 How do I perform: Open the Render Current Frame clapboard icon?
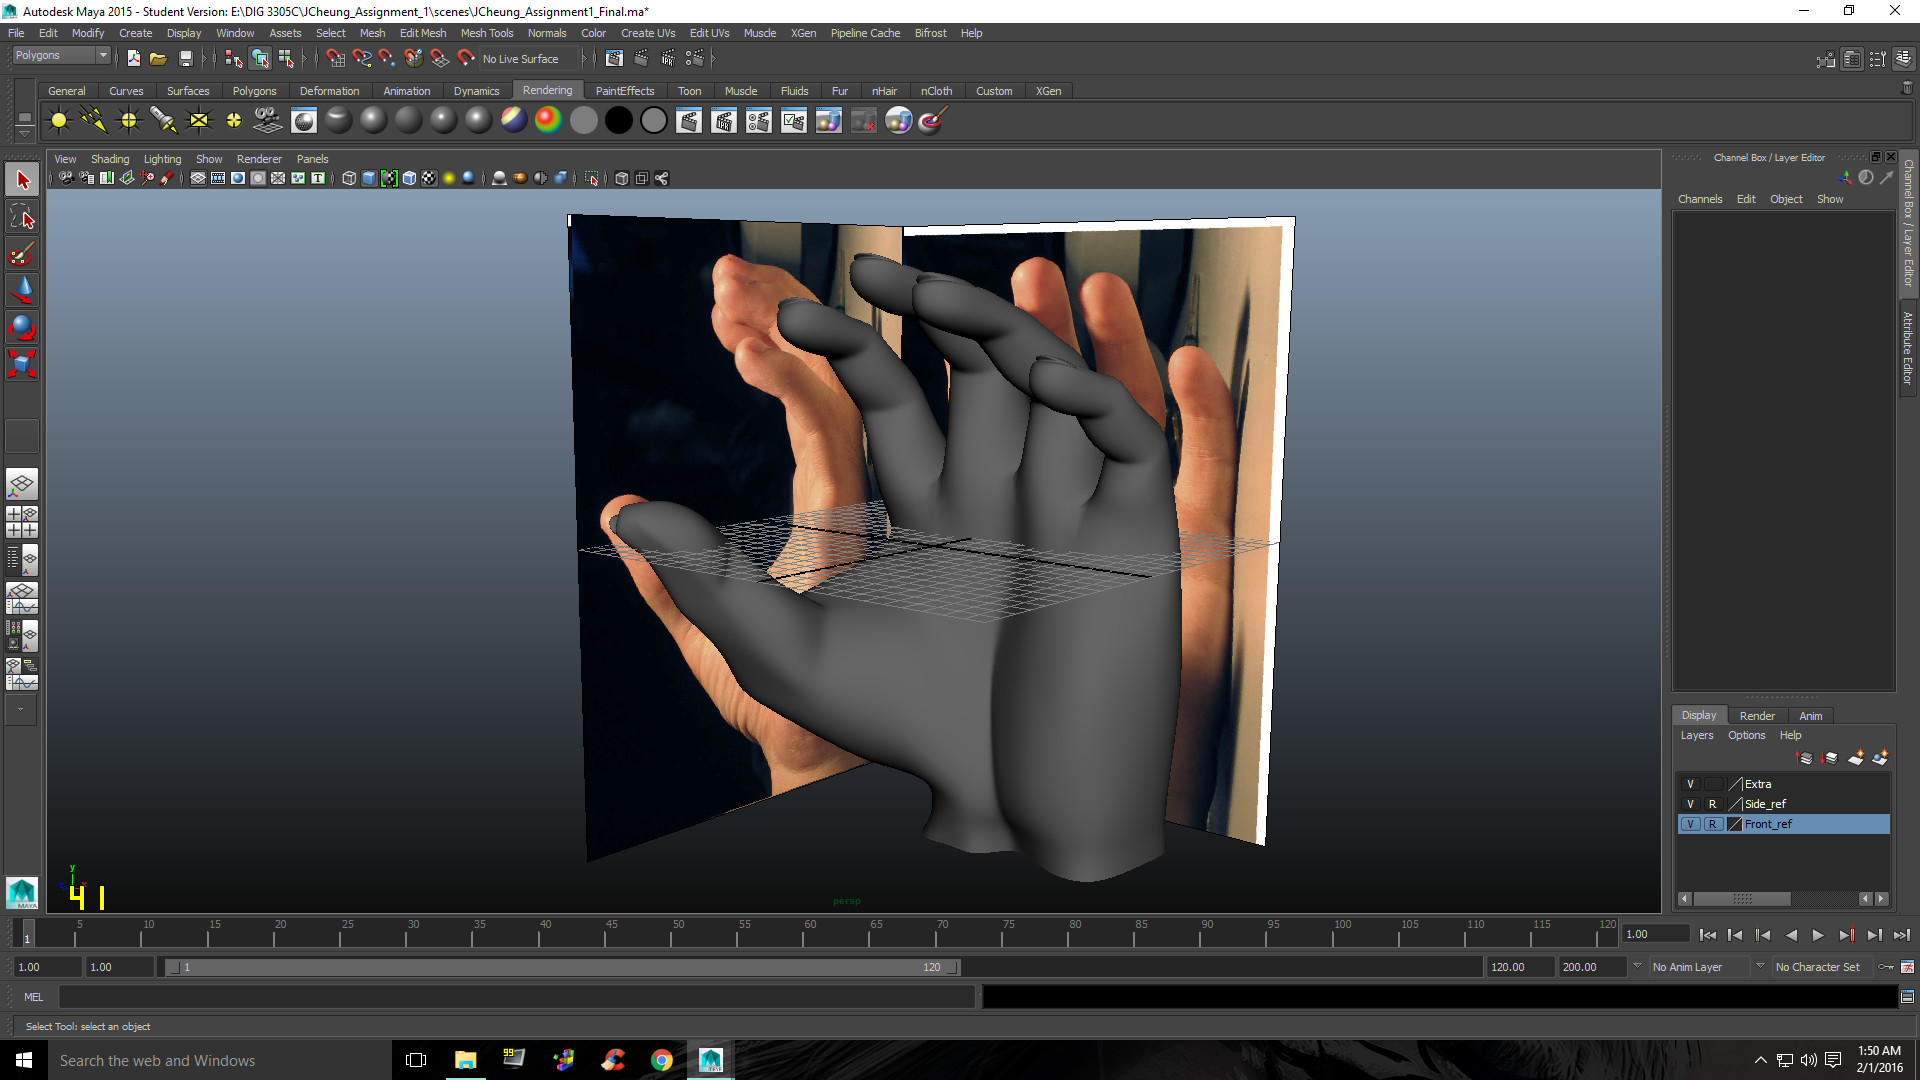click(x=689, y=120)
